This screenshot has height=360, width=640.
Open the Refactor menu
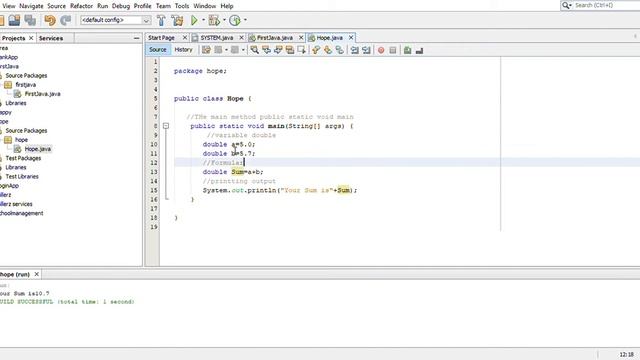tap(81, 6)
